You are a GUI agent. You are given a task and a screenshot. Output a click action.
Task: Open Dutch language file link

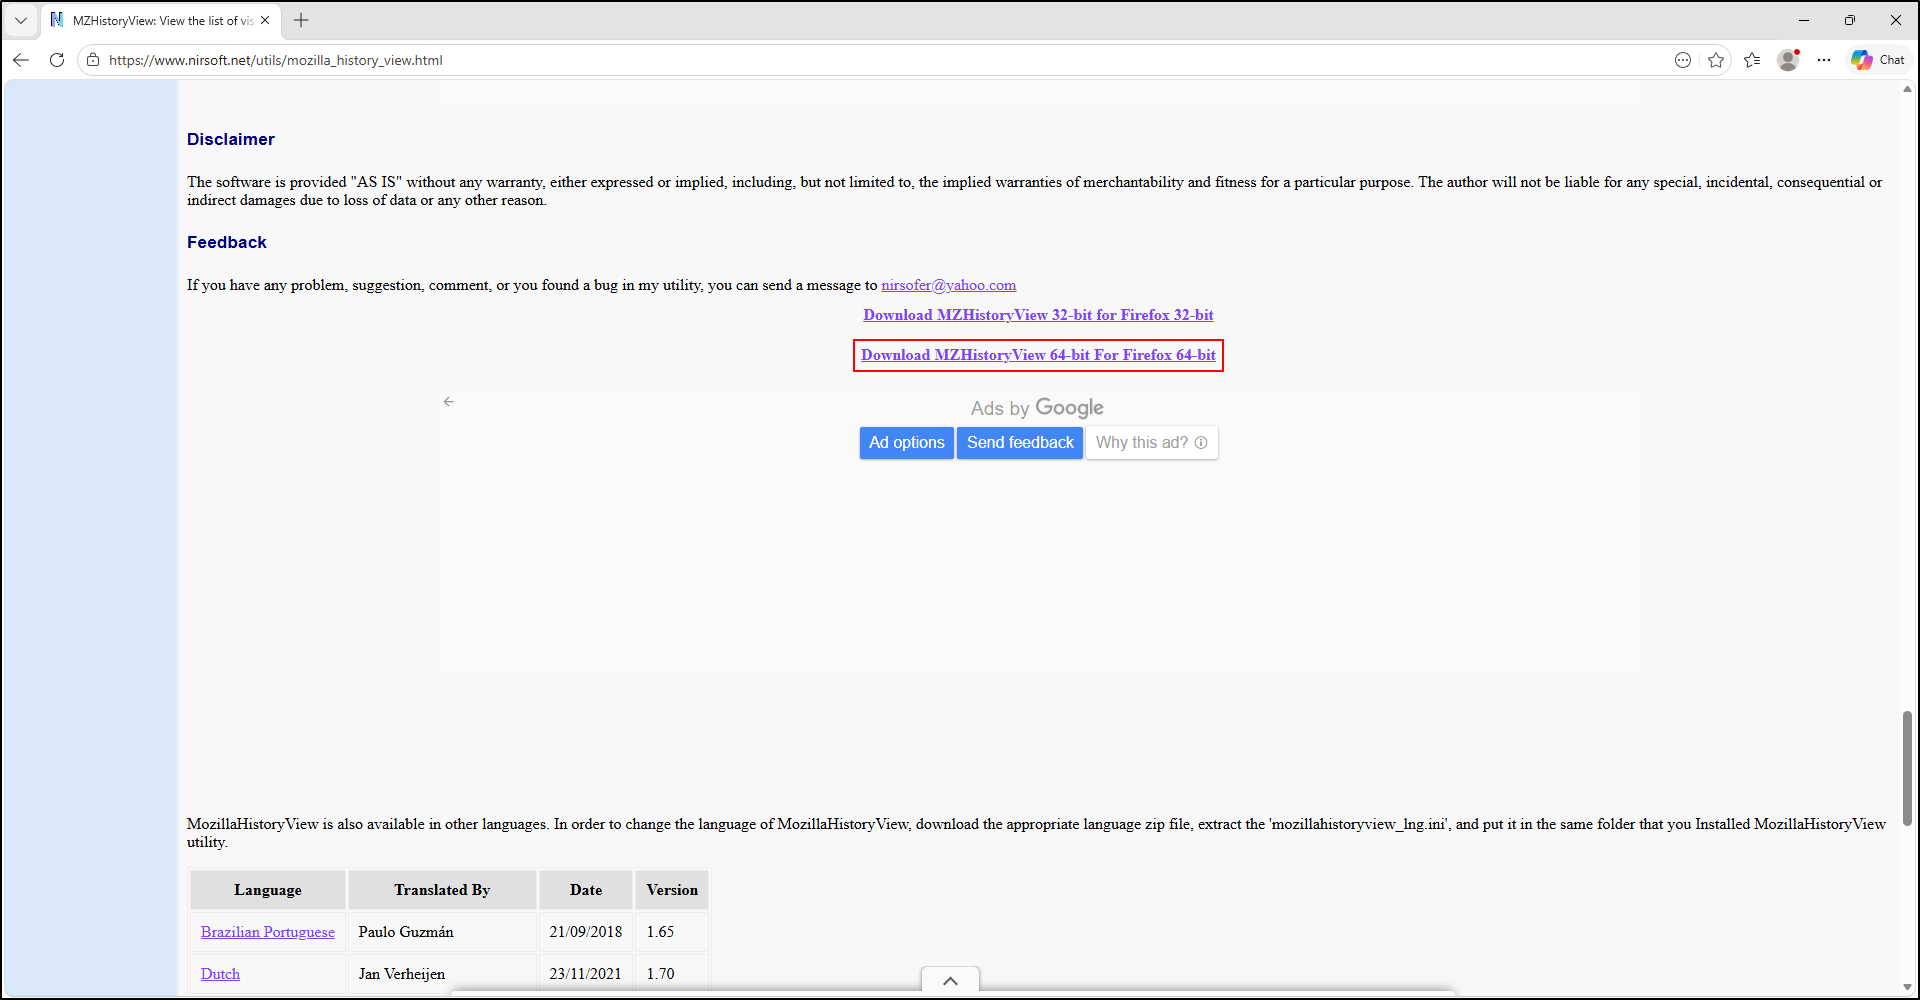pyautogui.click(x=220, y=974)
